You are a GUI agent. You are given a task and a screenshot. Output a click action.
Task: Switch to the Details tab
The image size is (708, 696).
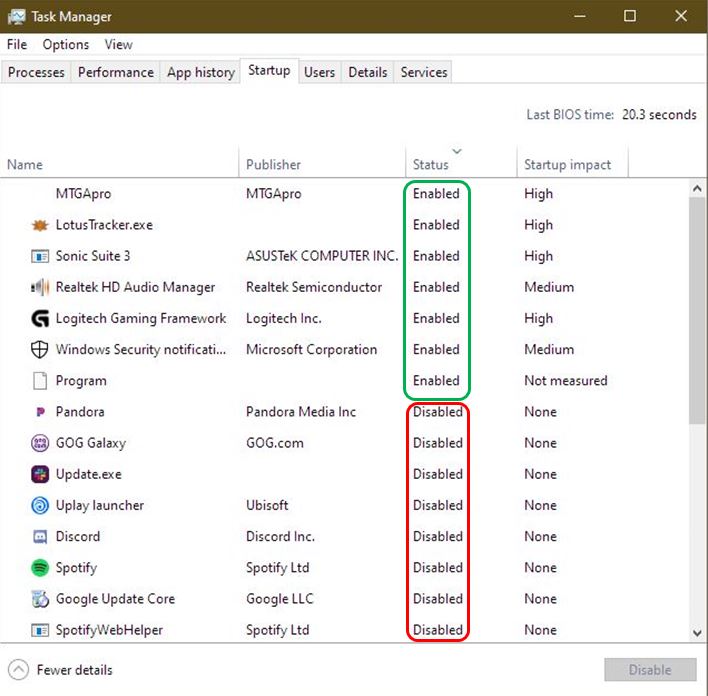pyautogui.click(x=368, y=72)
